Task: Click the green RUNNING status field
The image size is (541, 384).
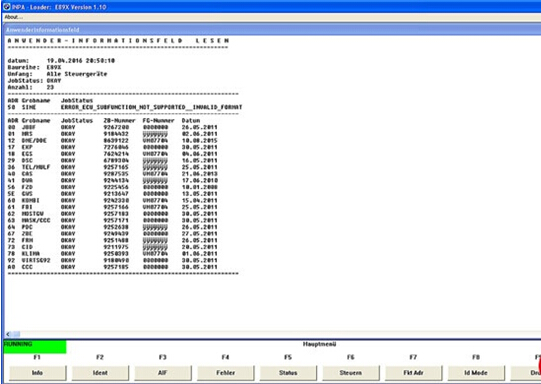Action: point(35,347)
